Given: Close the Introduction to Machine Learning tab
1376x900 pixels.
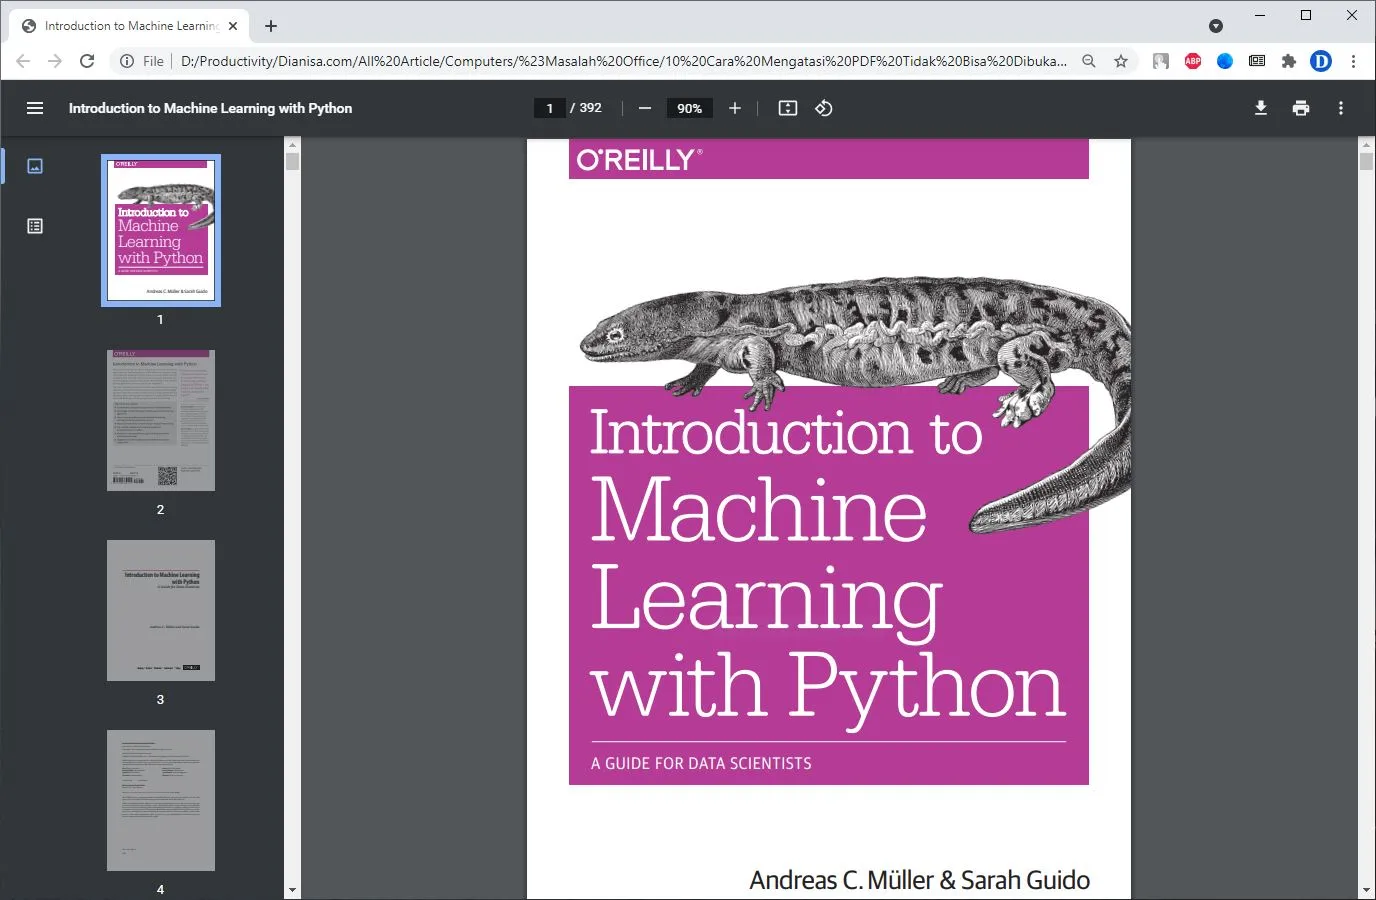Looking at the screenshot, I should coord(233,26).
